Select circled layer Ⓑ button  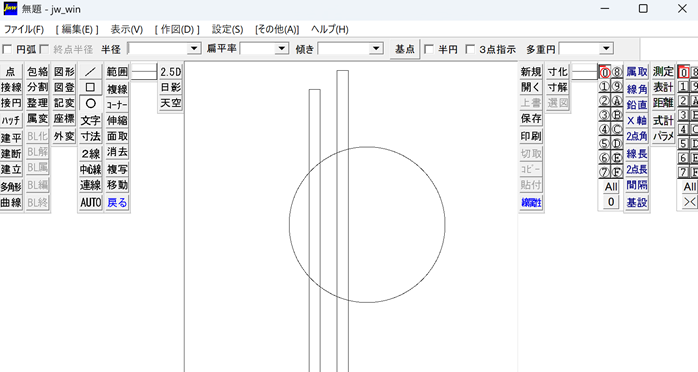(x=617, y=115)
